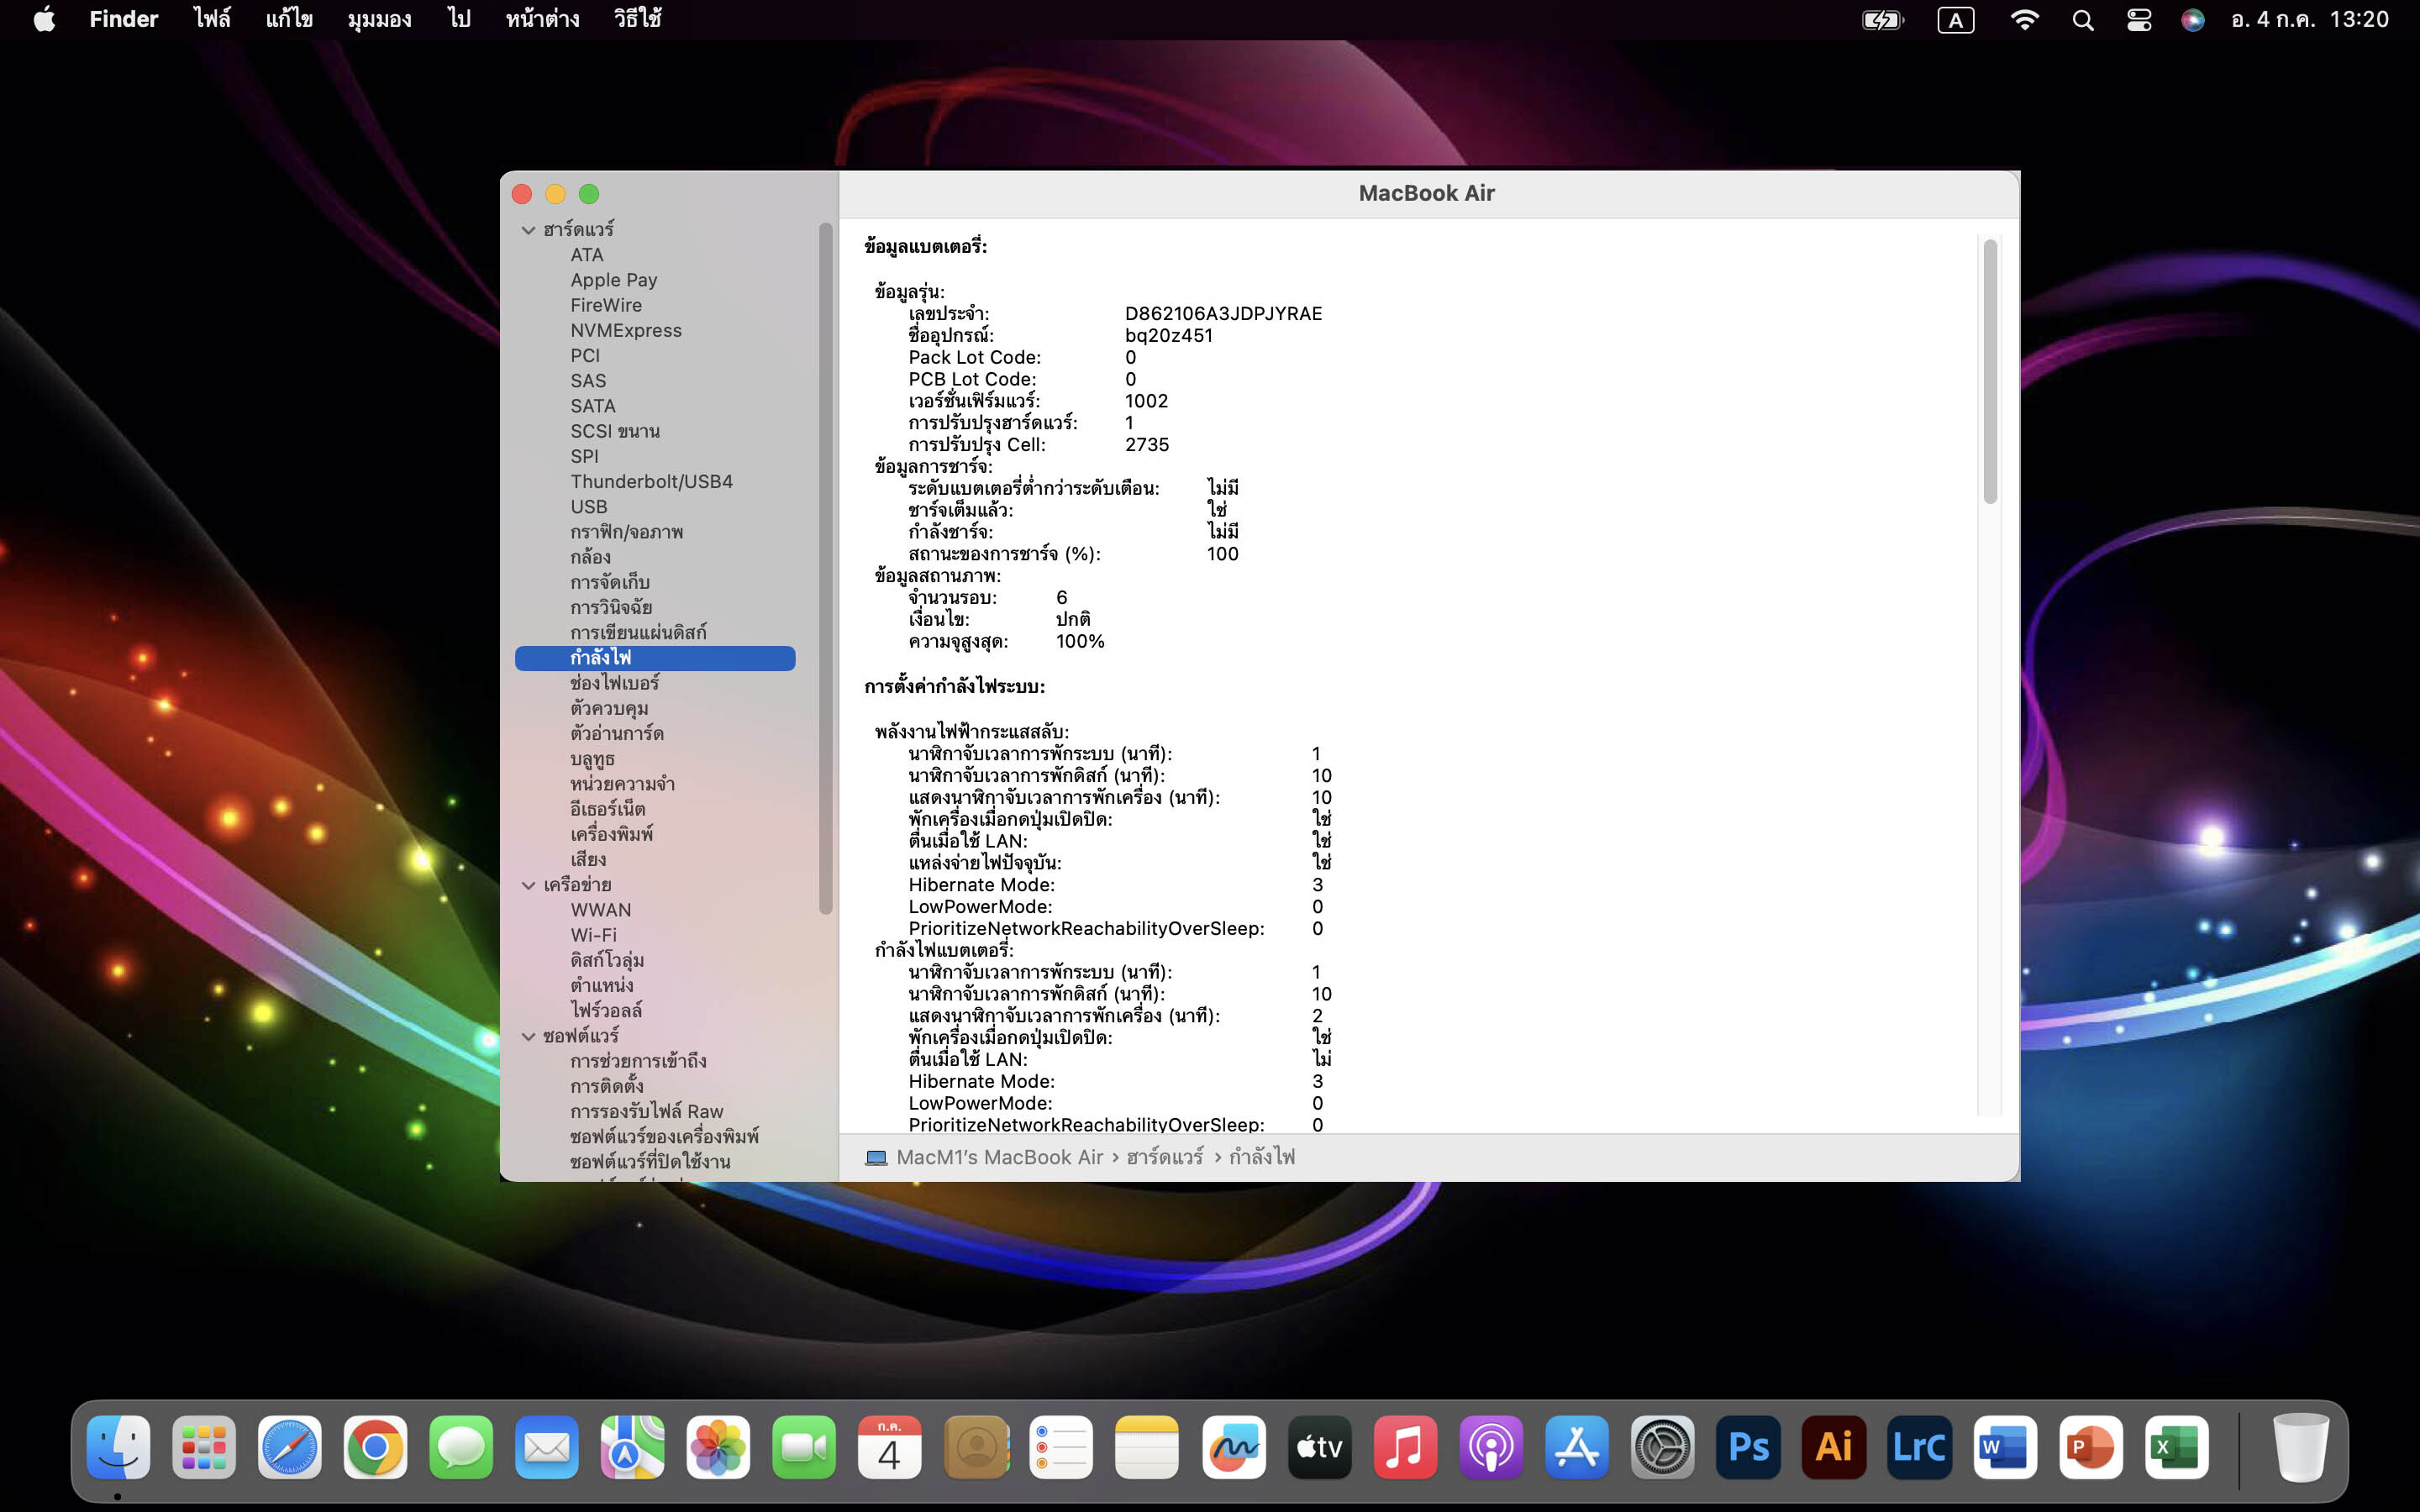
Task: Open Photos app in the Dock
Action: click(718, 1447)
